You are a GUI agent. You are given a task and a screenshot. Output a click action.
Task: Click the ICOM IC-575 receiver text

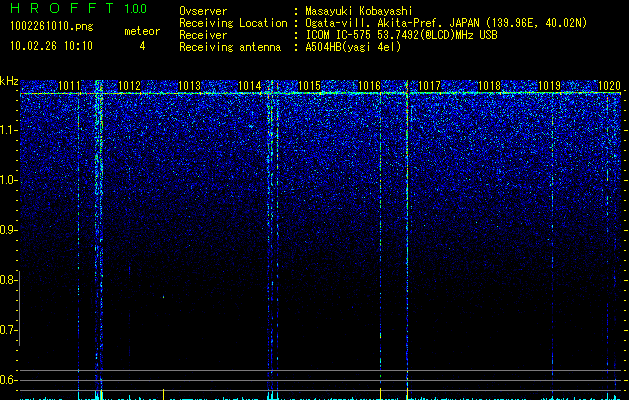click(x=401, y=35)
